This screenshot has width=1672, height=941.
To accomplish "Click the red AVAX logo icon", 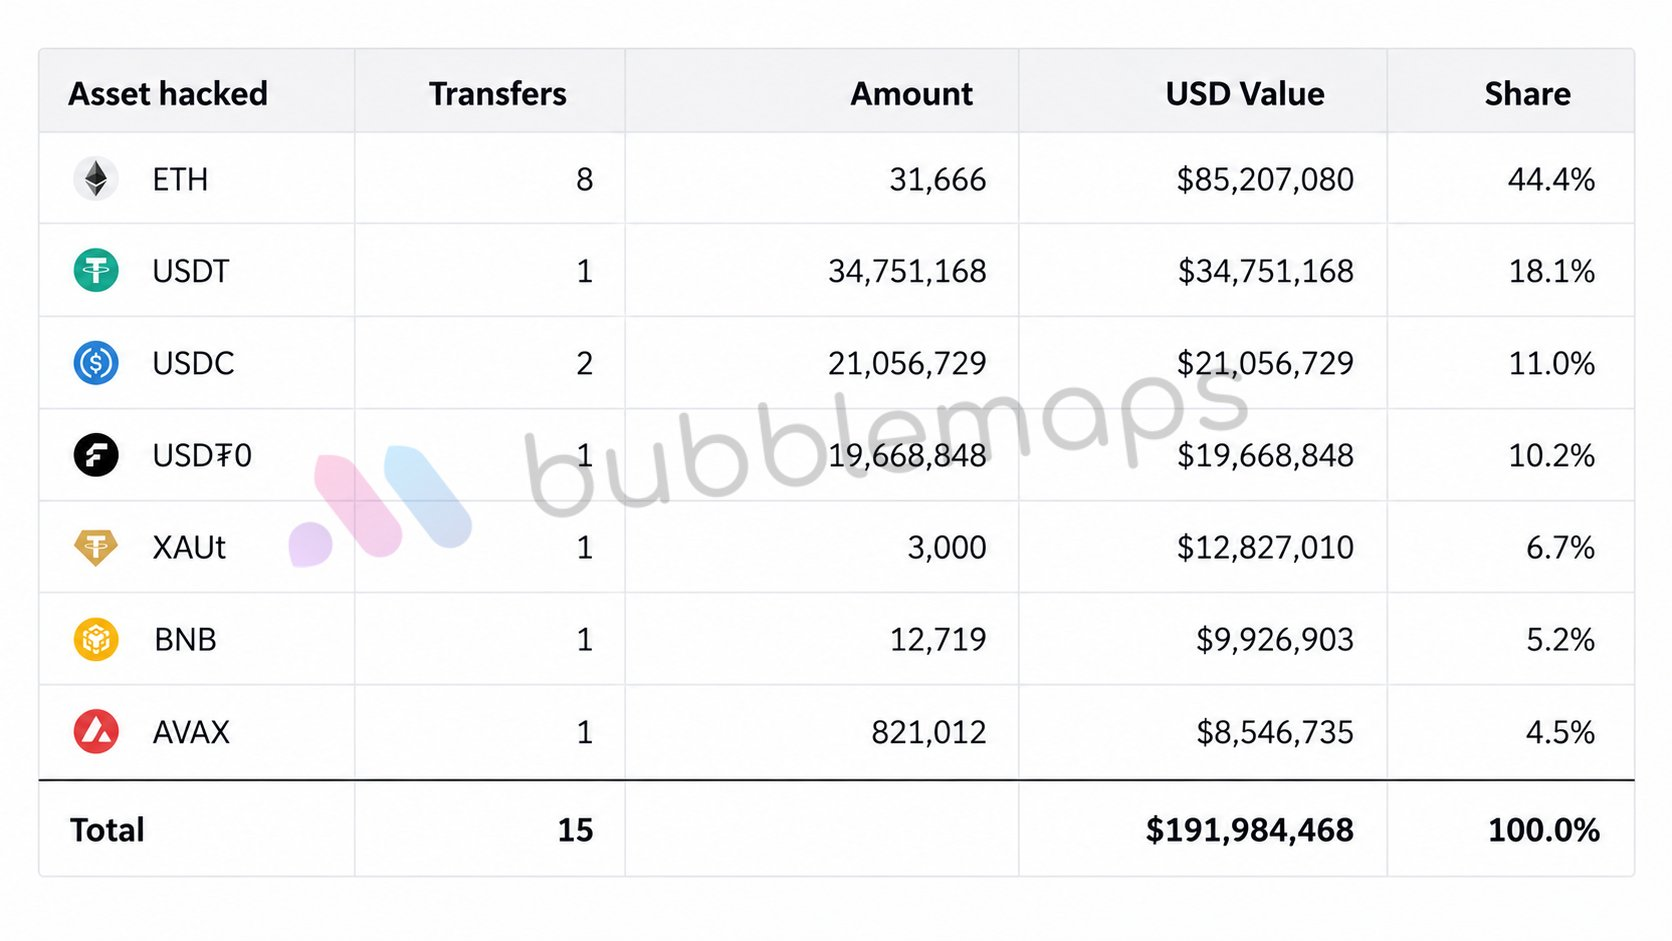I will click(x=96, y=732).
